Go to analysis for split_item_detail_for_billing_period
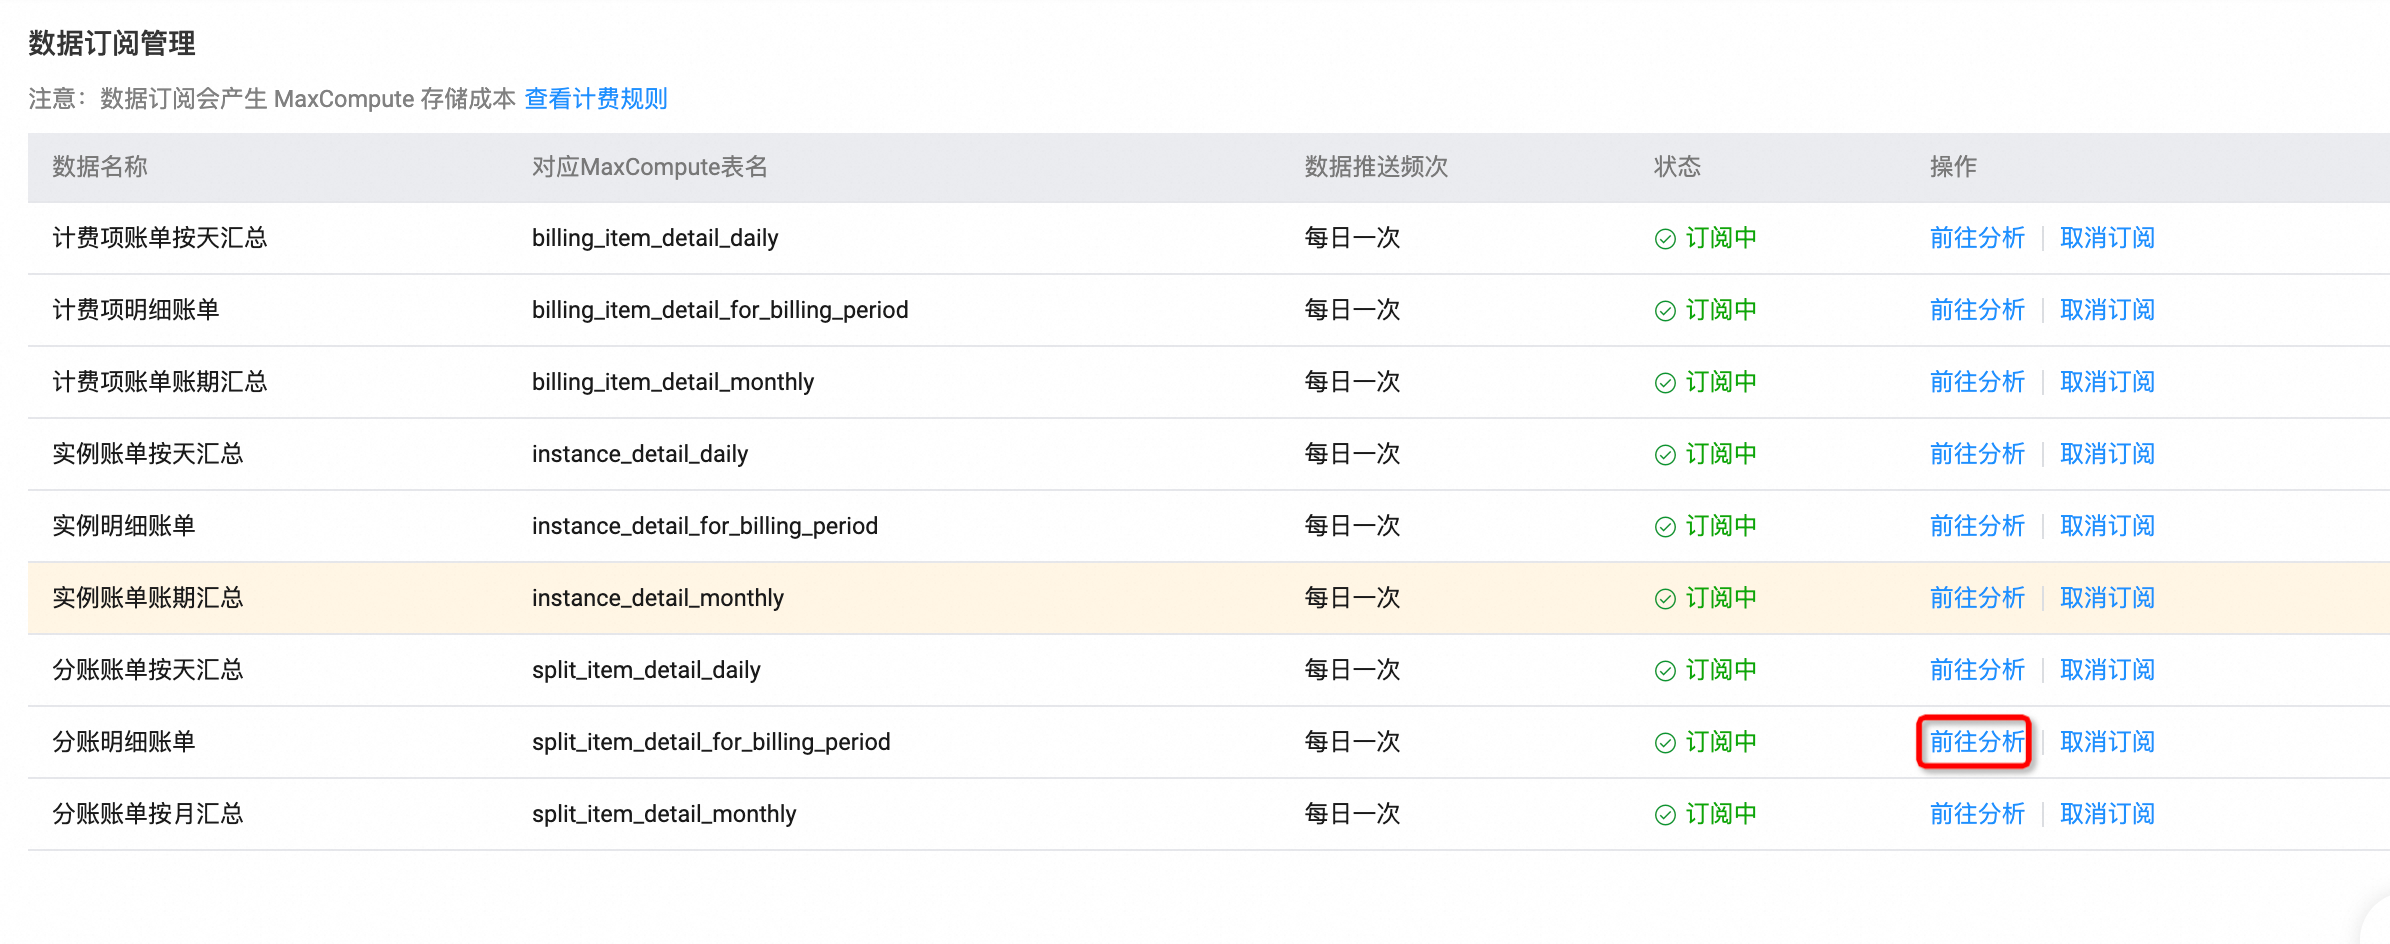 (1976, 742)
